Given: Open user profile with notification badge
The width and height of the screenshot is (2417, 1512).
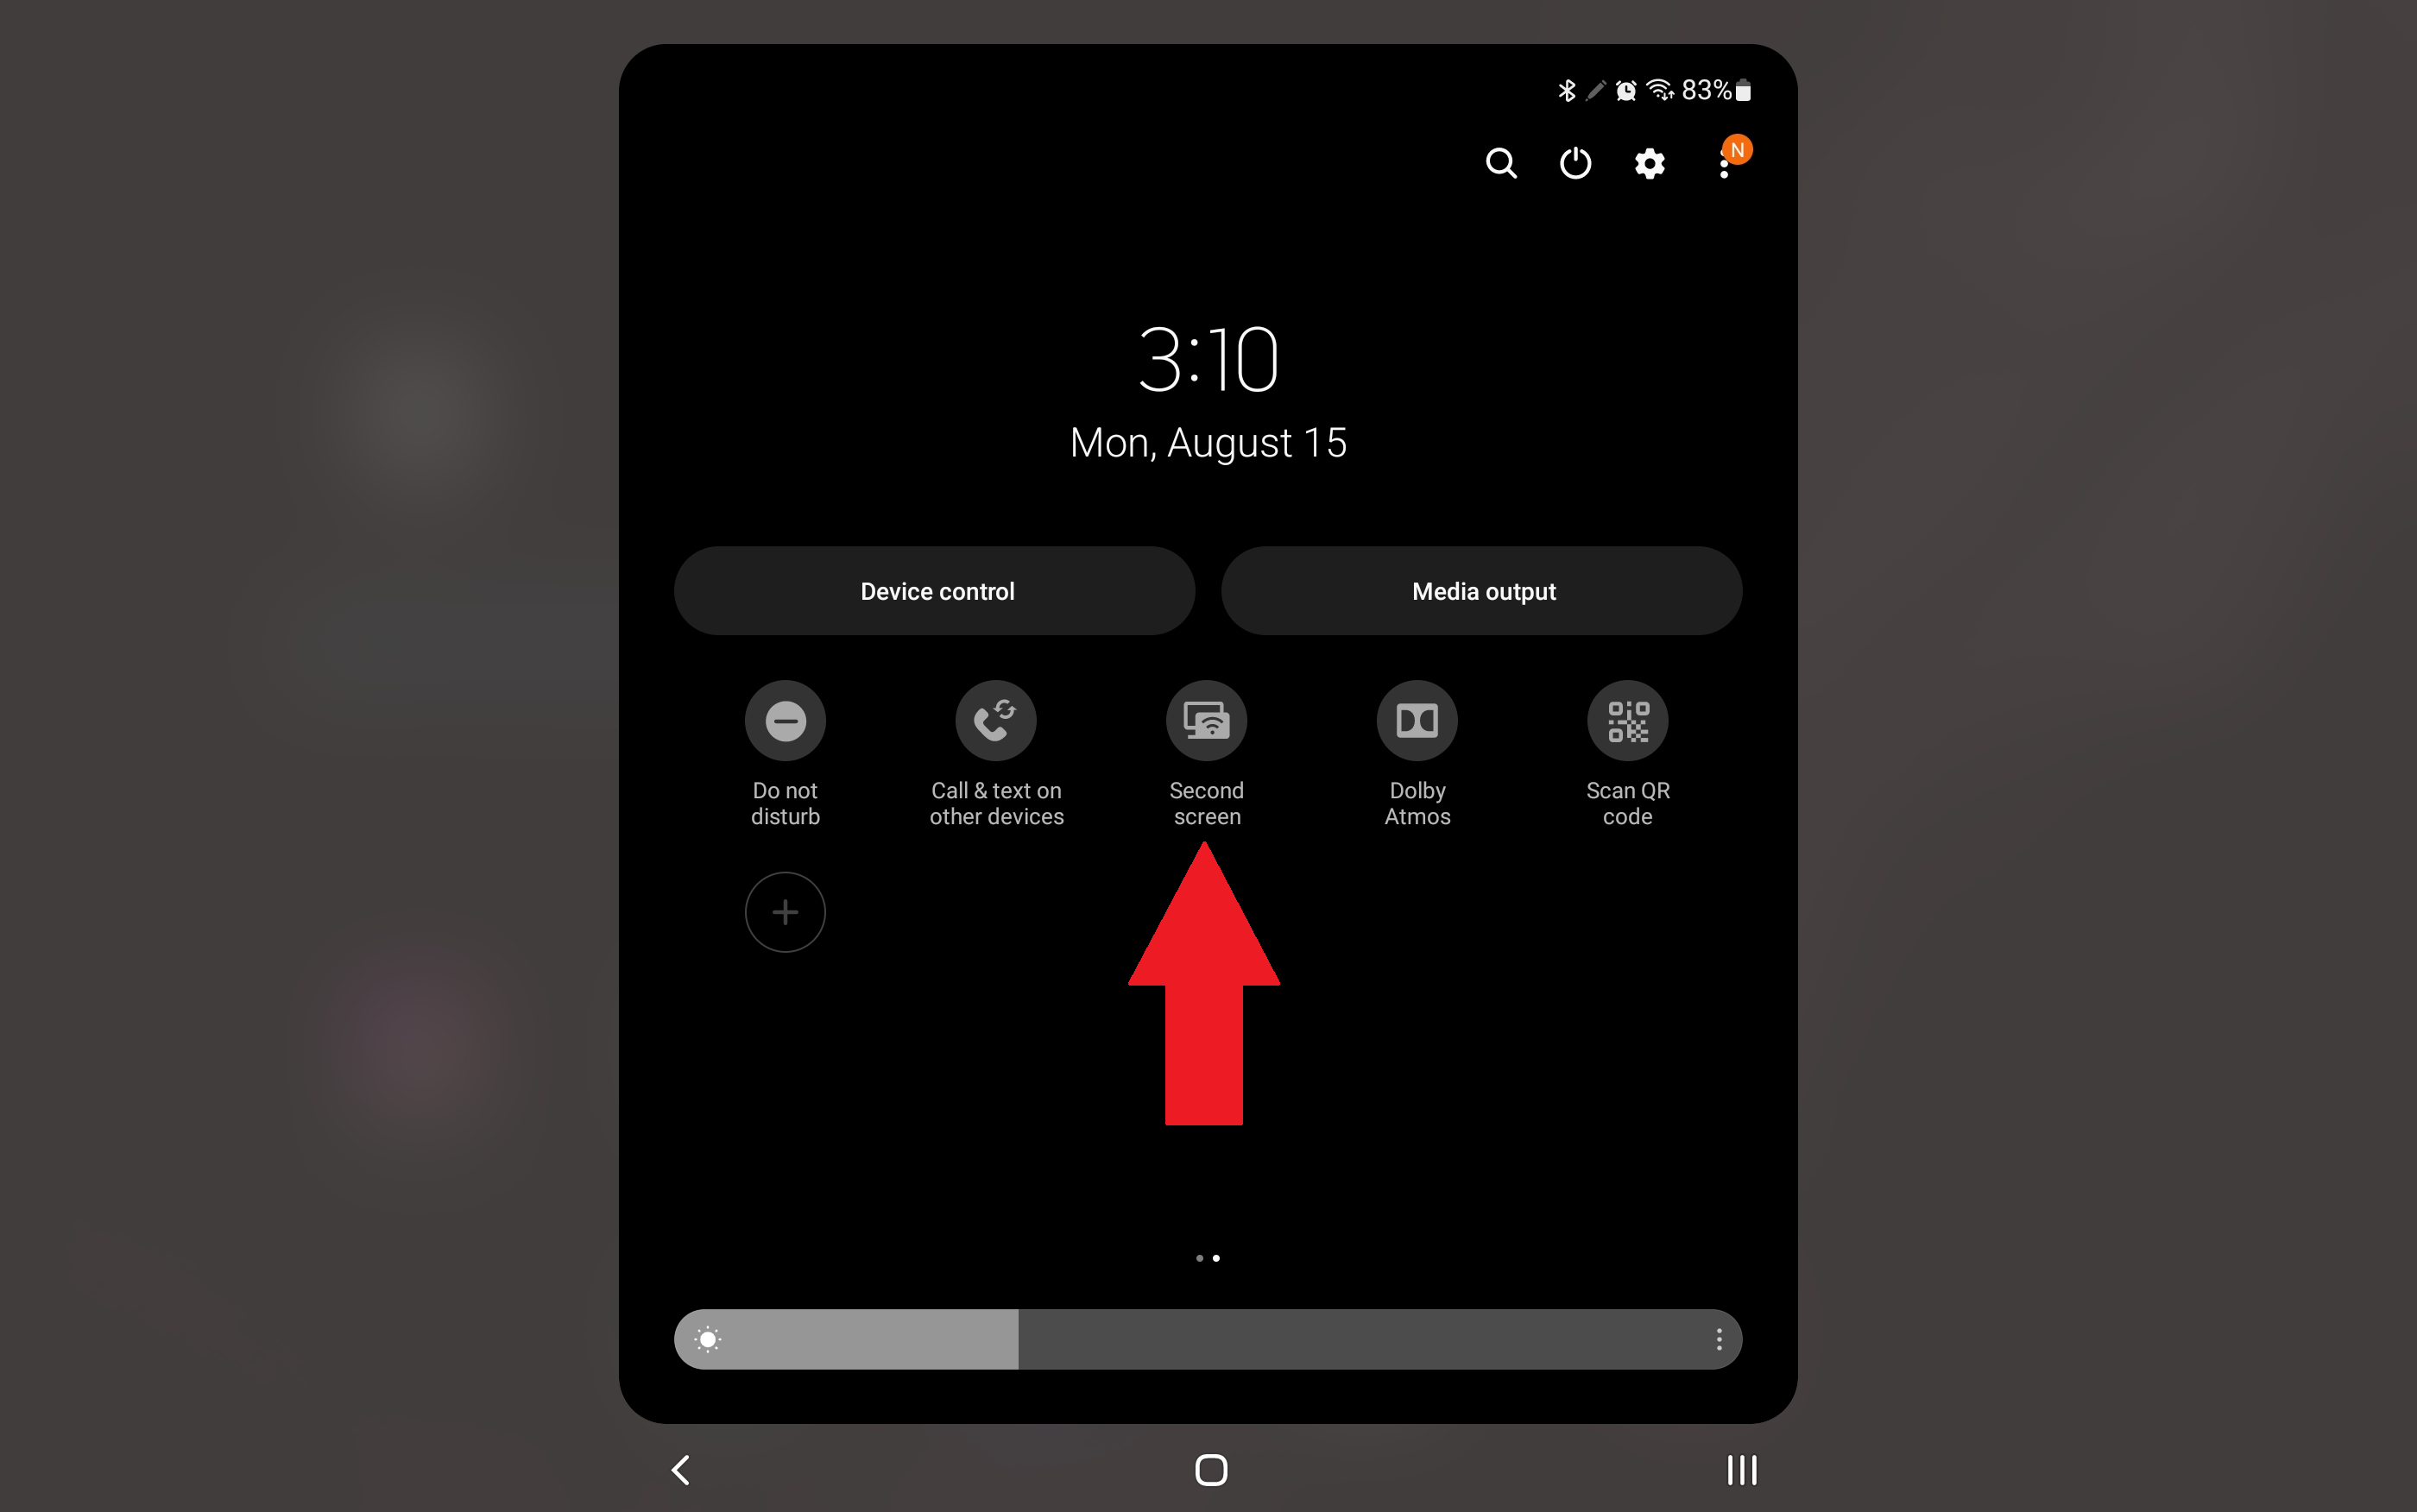Looking at the screenshot, I should 1726,161.
